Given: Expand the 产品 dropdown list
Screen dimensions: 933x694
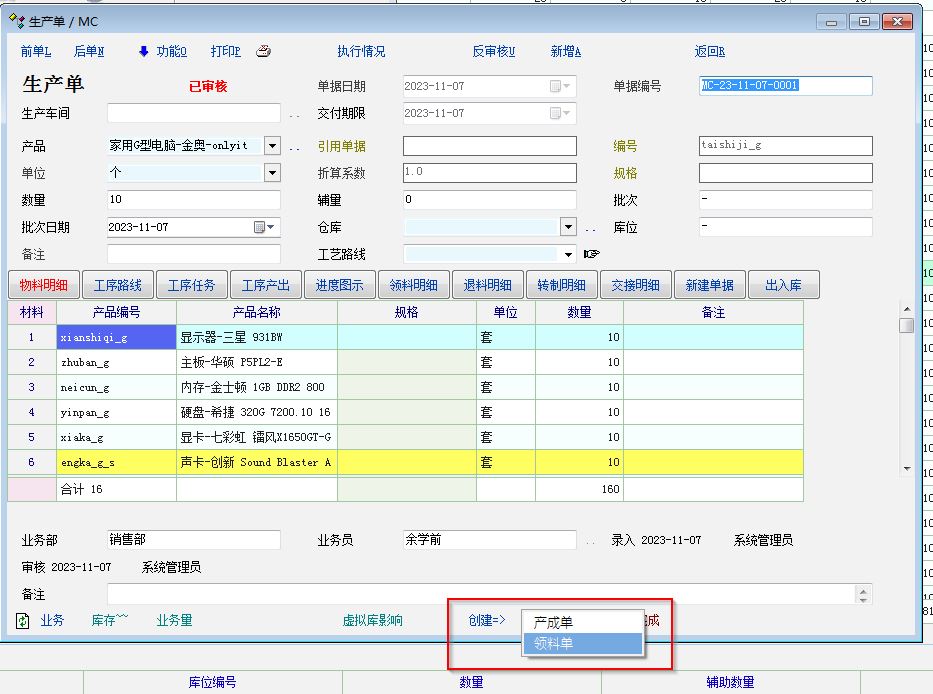Looking at the screenshot, I should 272,146.
